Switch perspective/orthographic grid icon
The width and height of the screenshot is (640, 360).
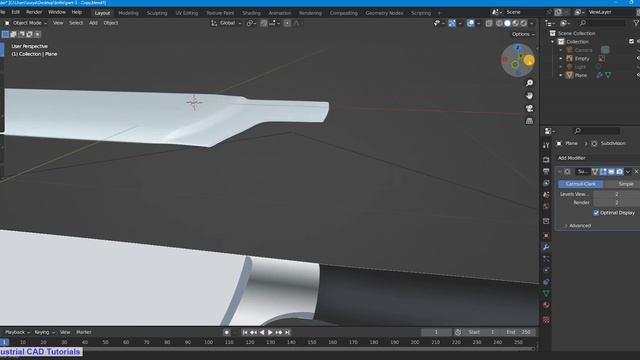click(x=529, y=121)
